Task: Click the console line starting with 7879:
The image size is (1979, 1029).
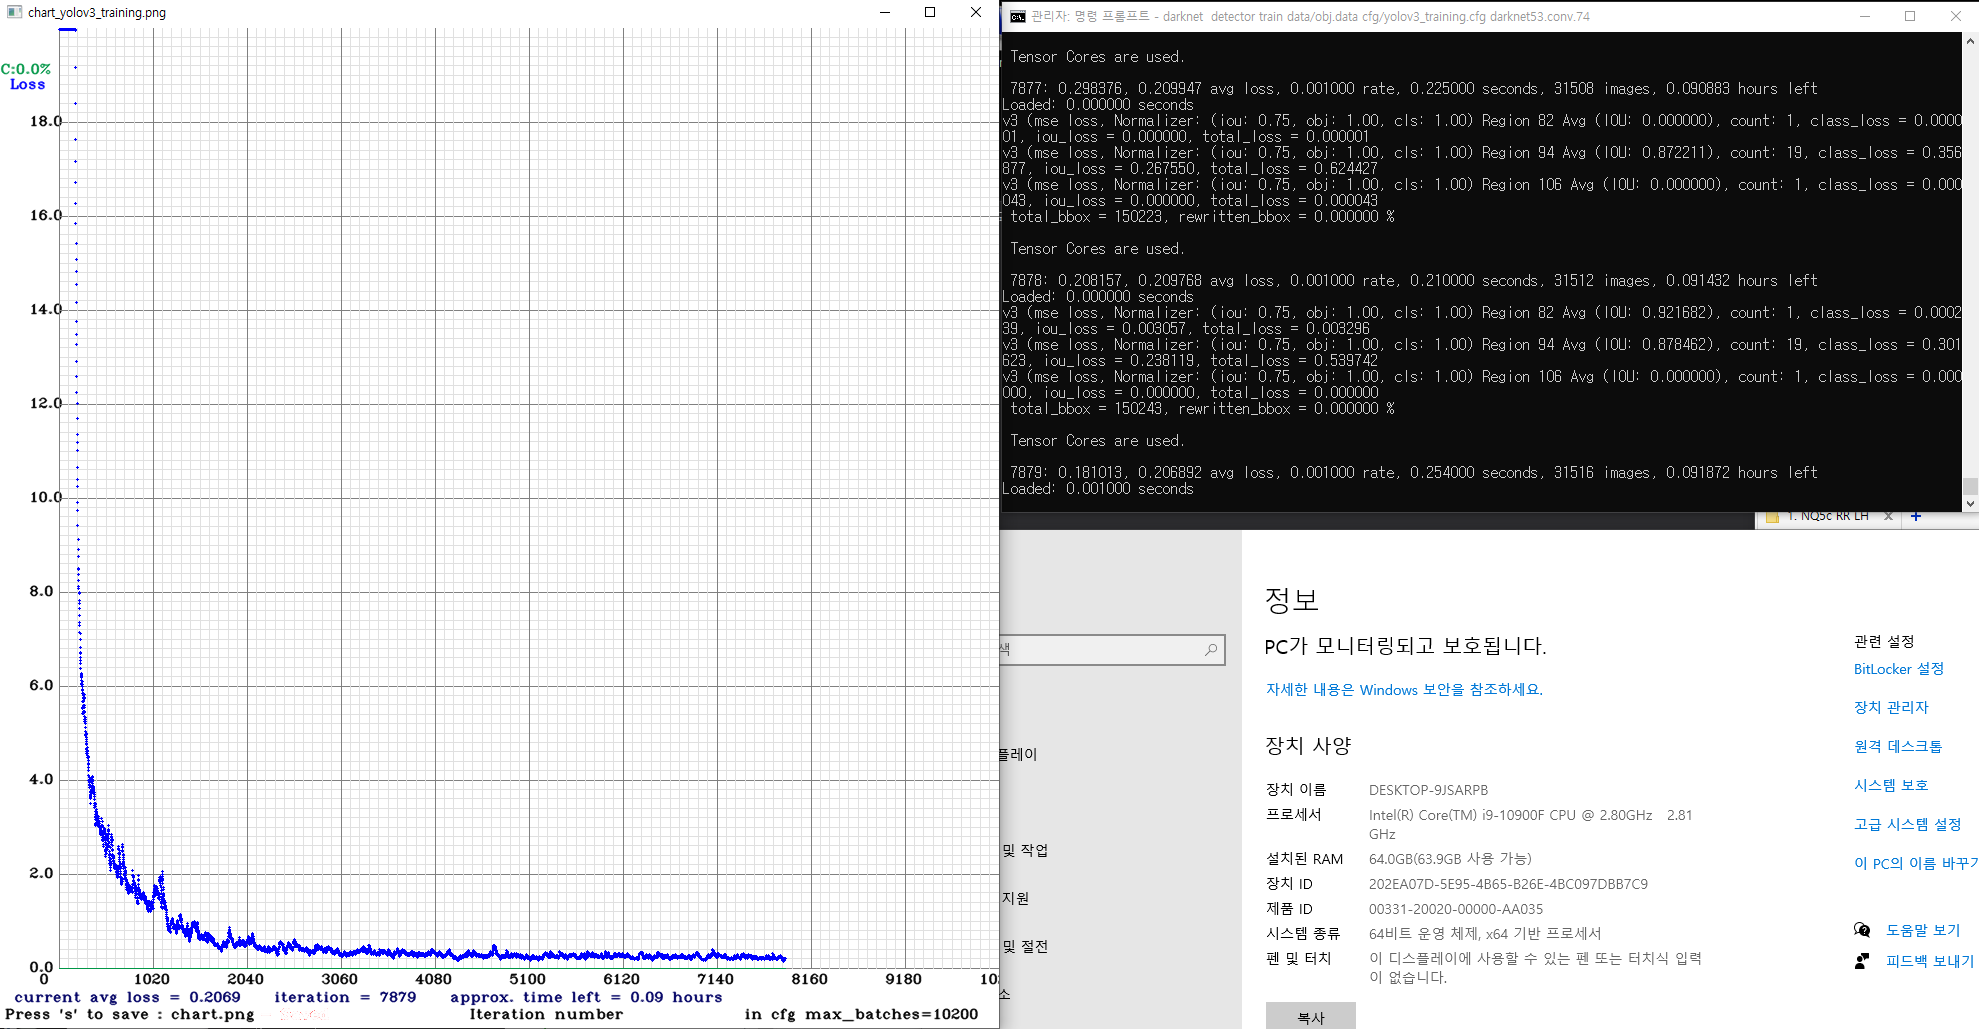Action: 1414,473
